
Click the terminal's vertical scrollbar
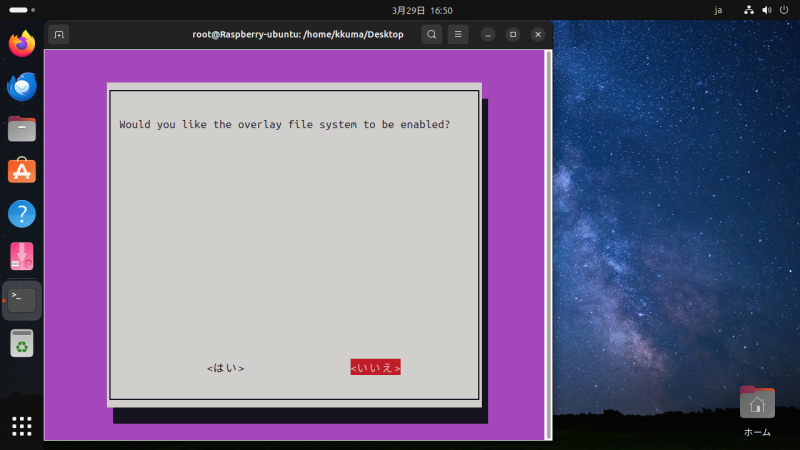[x=547, y=240]
